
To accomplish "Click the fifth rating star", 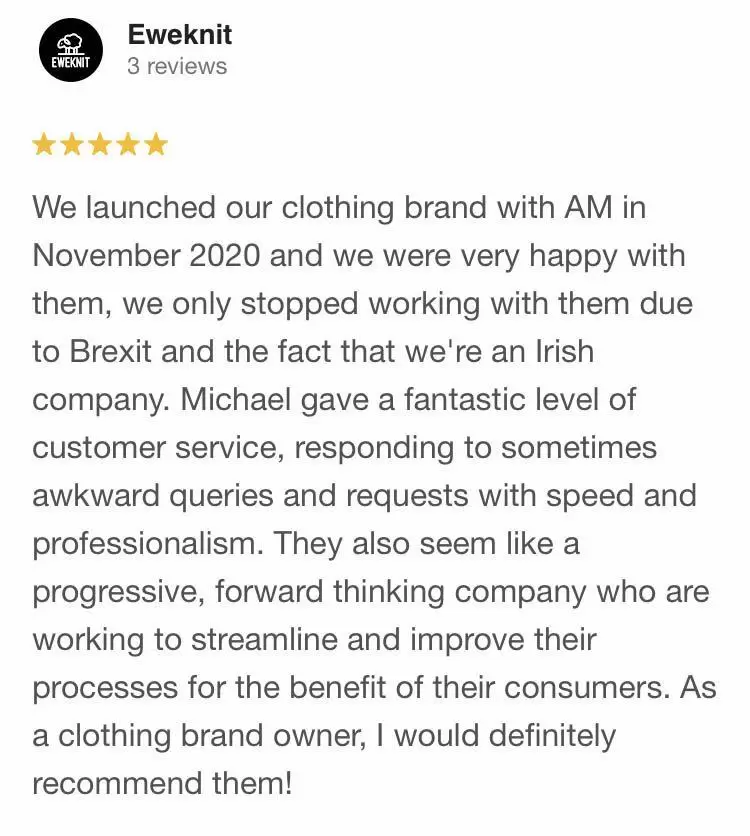I will [x=157, y=144].
